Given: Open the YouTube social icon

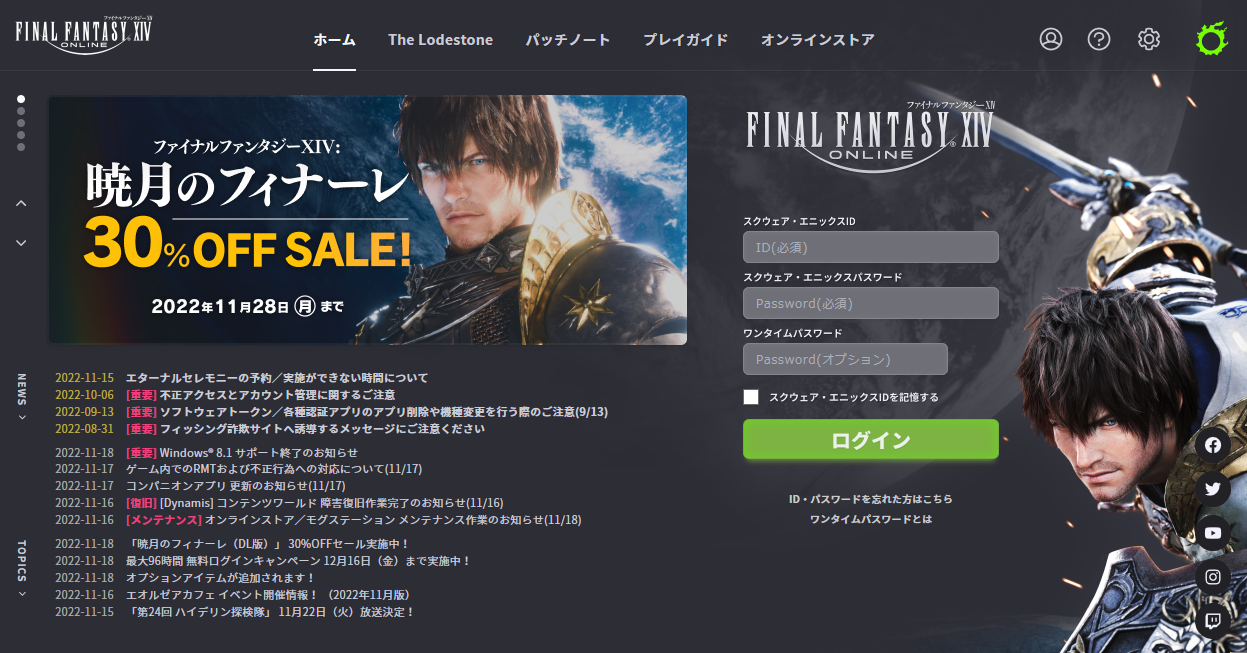Looking at the screenshot, I should coord(1213,533).
